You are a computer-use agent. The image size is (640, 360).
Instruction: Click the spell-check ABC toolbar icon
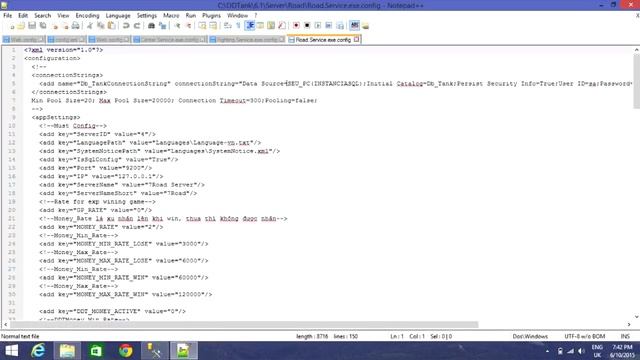pos(354,26)
